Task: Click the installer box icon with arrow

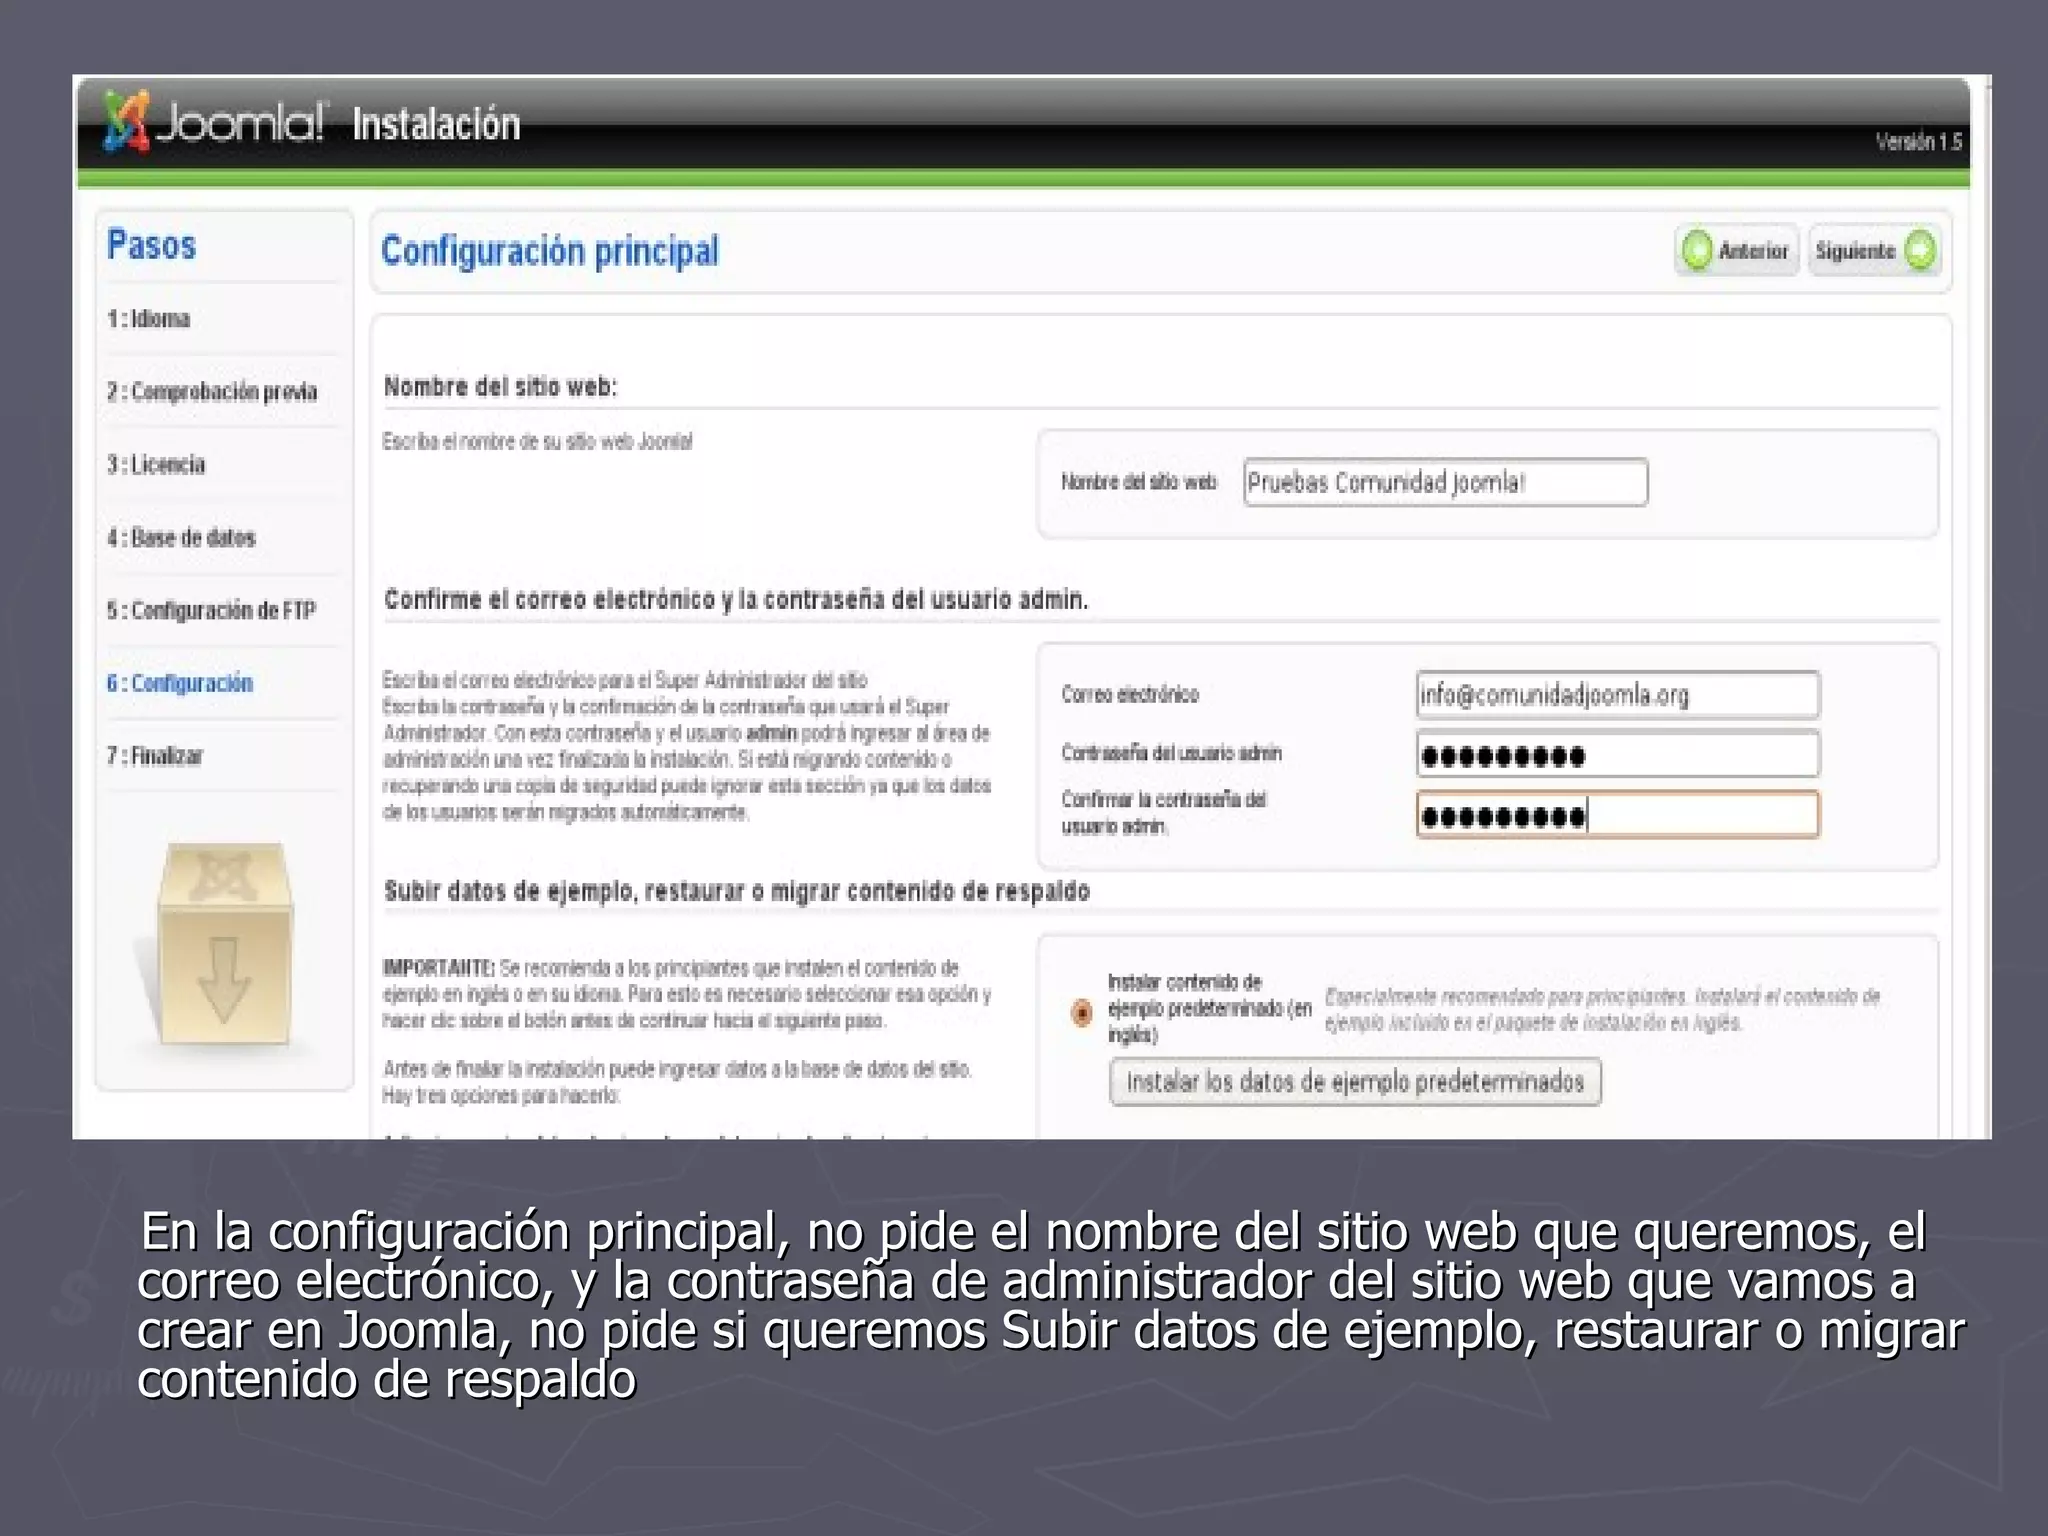Action: pos(224,946)
